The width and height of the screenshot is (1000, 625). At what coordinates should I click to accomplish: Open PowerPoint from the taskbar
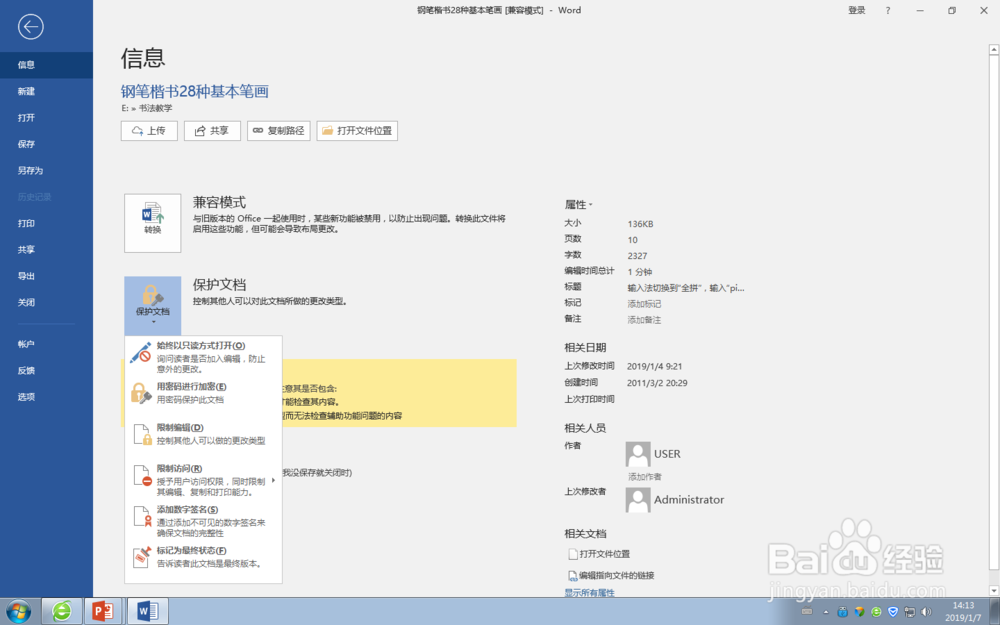[103, 611]
